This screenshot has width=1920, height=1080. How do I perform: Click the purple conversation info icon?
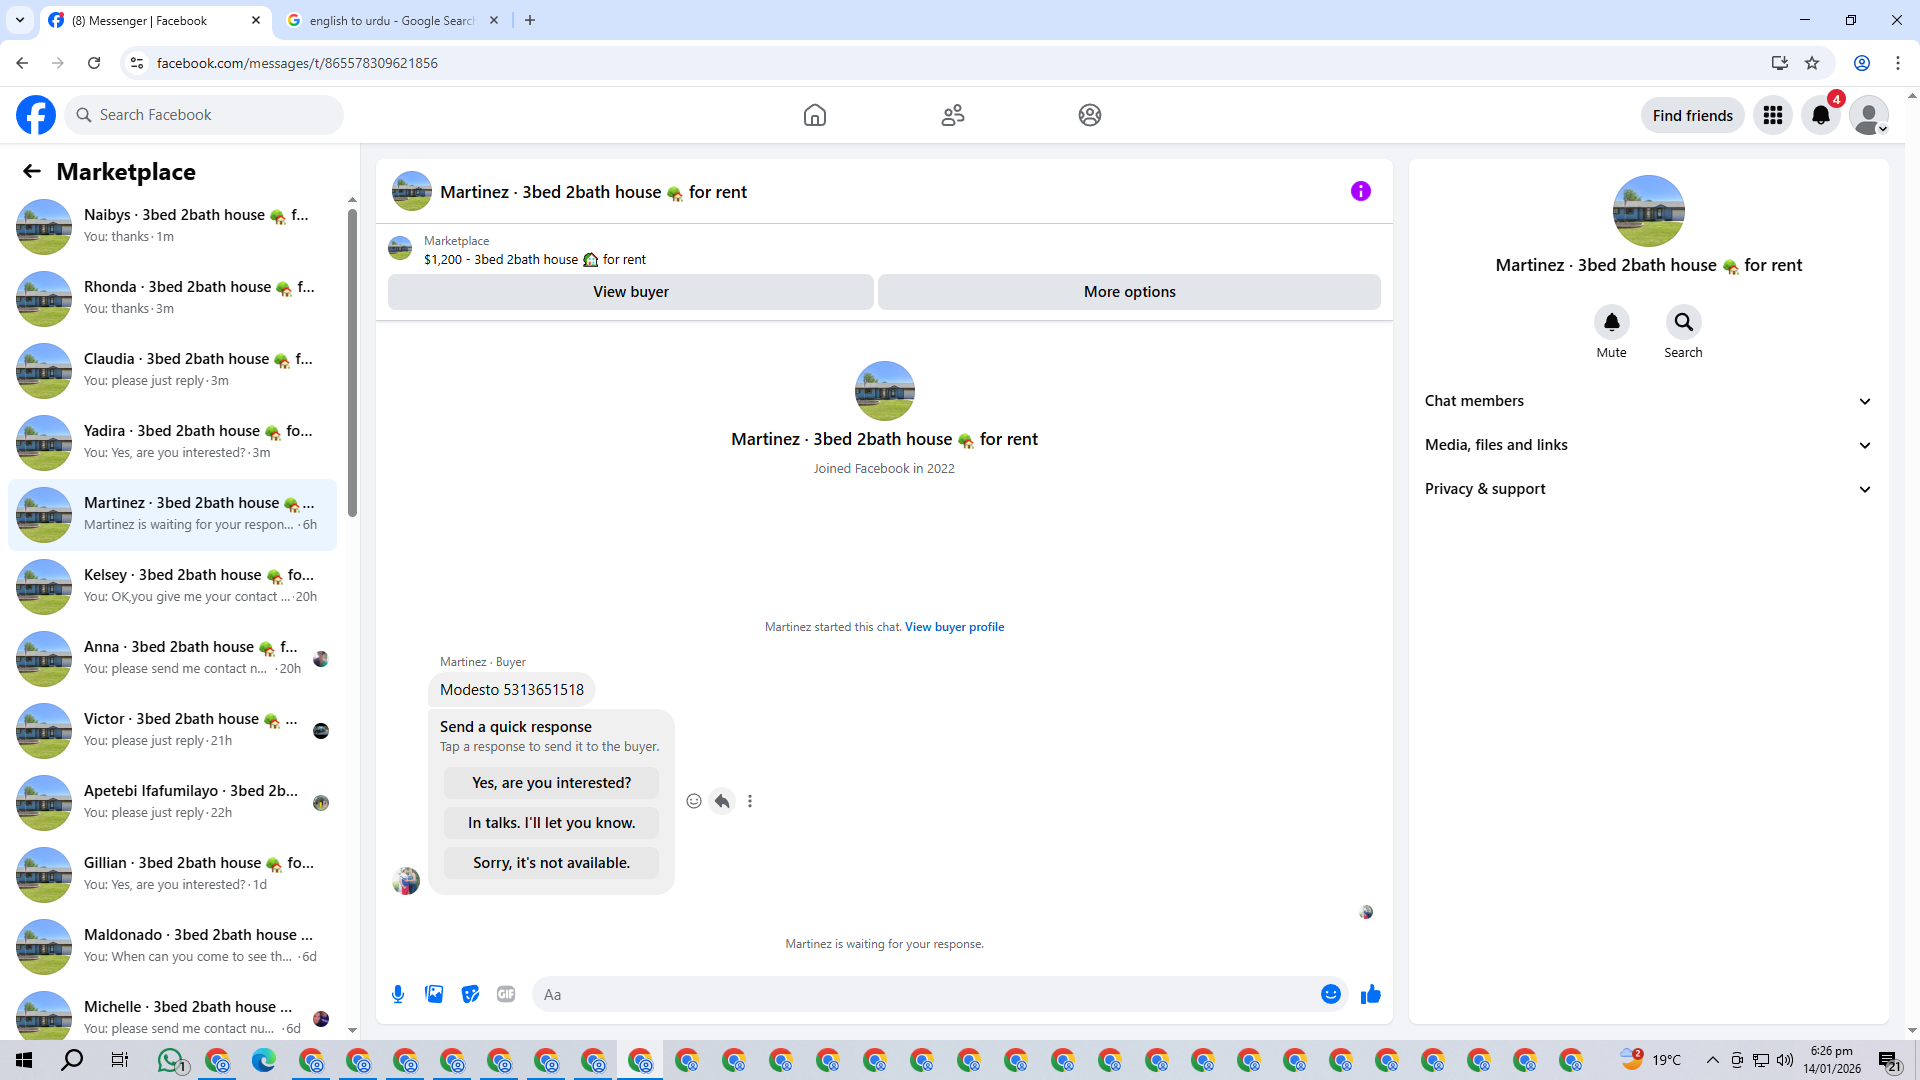tap(1360, 191)
